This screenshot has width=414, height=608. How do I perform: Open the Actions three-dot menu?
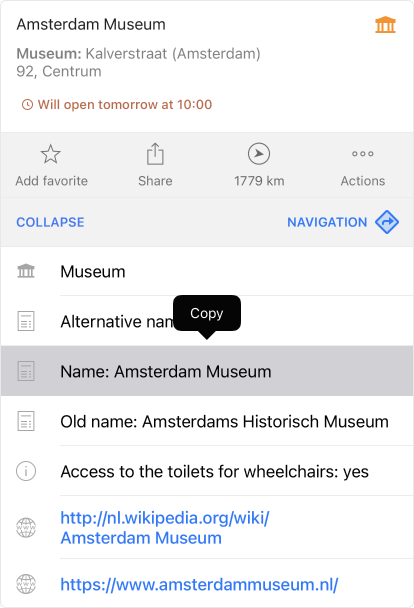[x=363, y=154]
